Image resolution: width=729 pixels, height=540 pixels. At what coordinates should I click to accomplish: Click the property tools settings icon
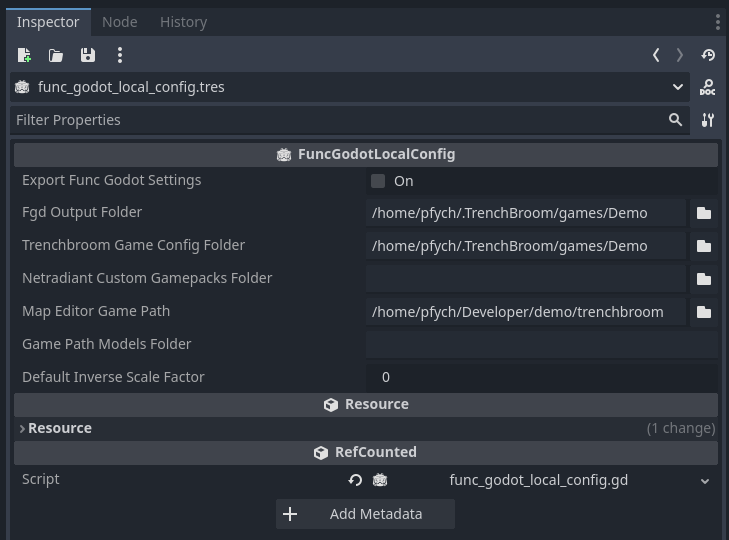[x=708, y=120]
